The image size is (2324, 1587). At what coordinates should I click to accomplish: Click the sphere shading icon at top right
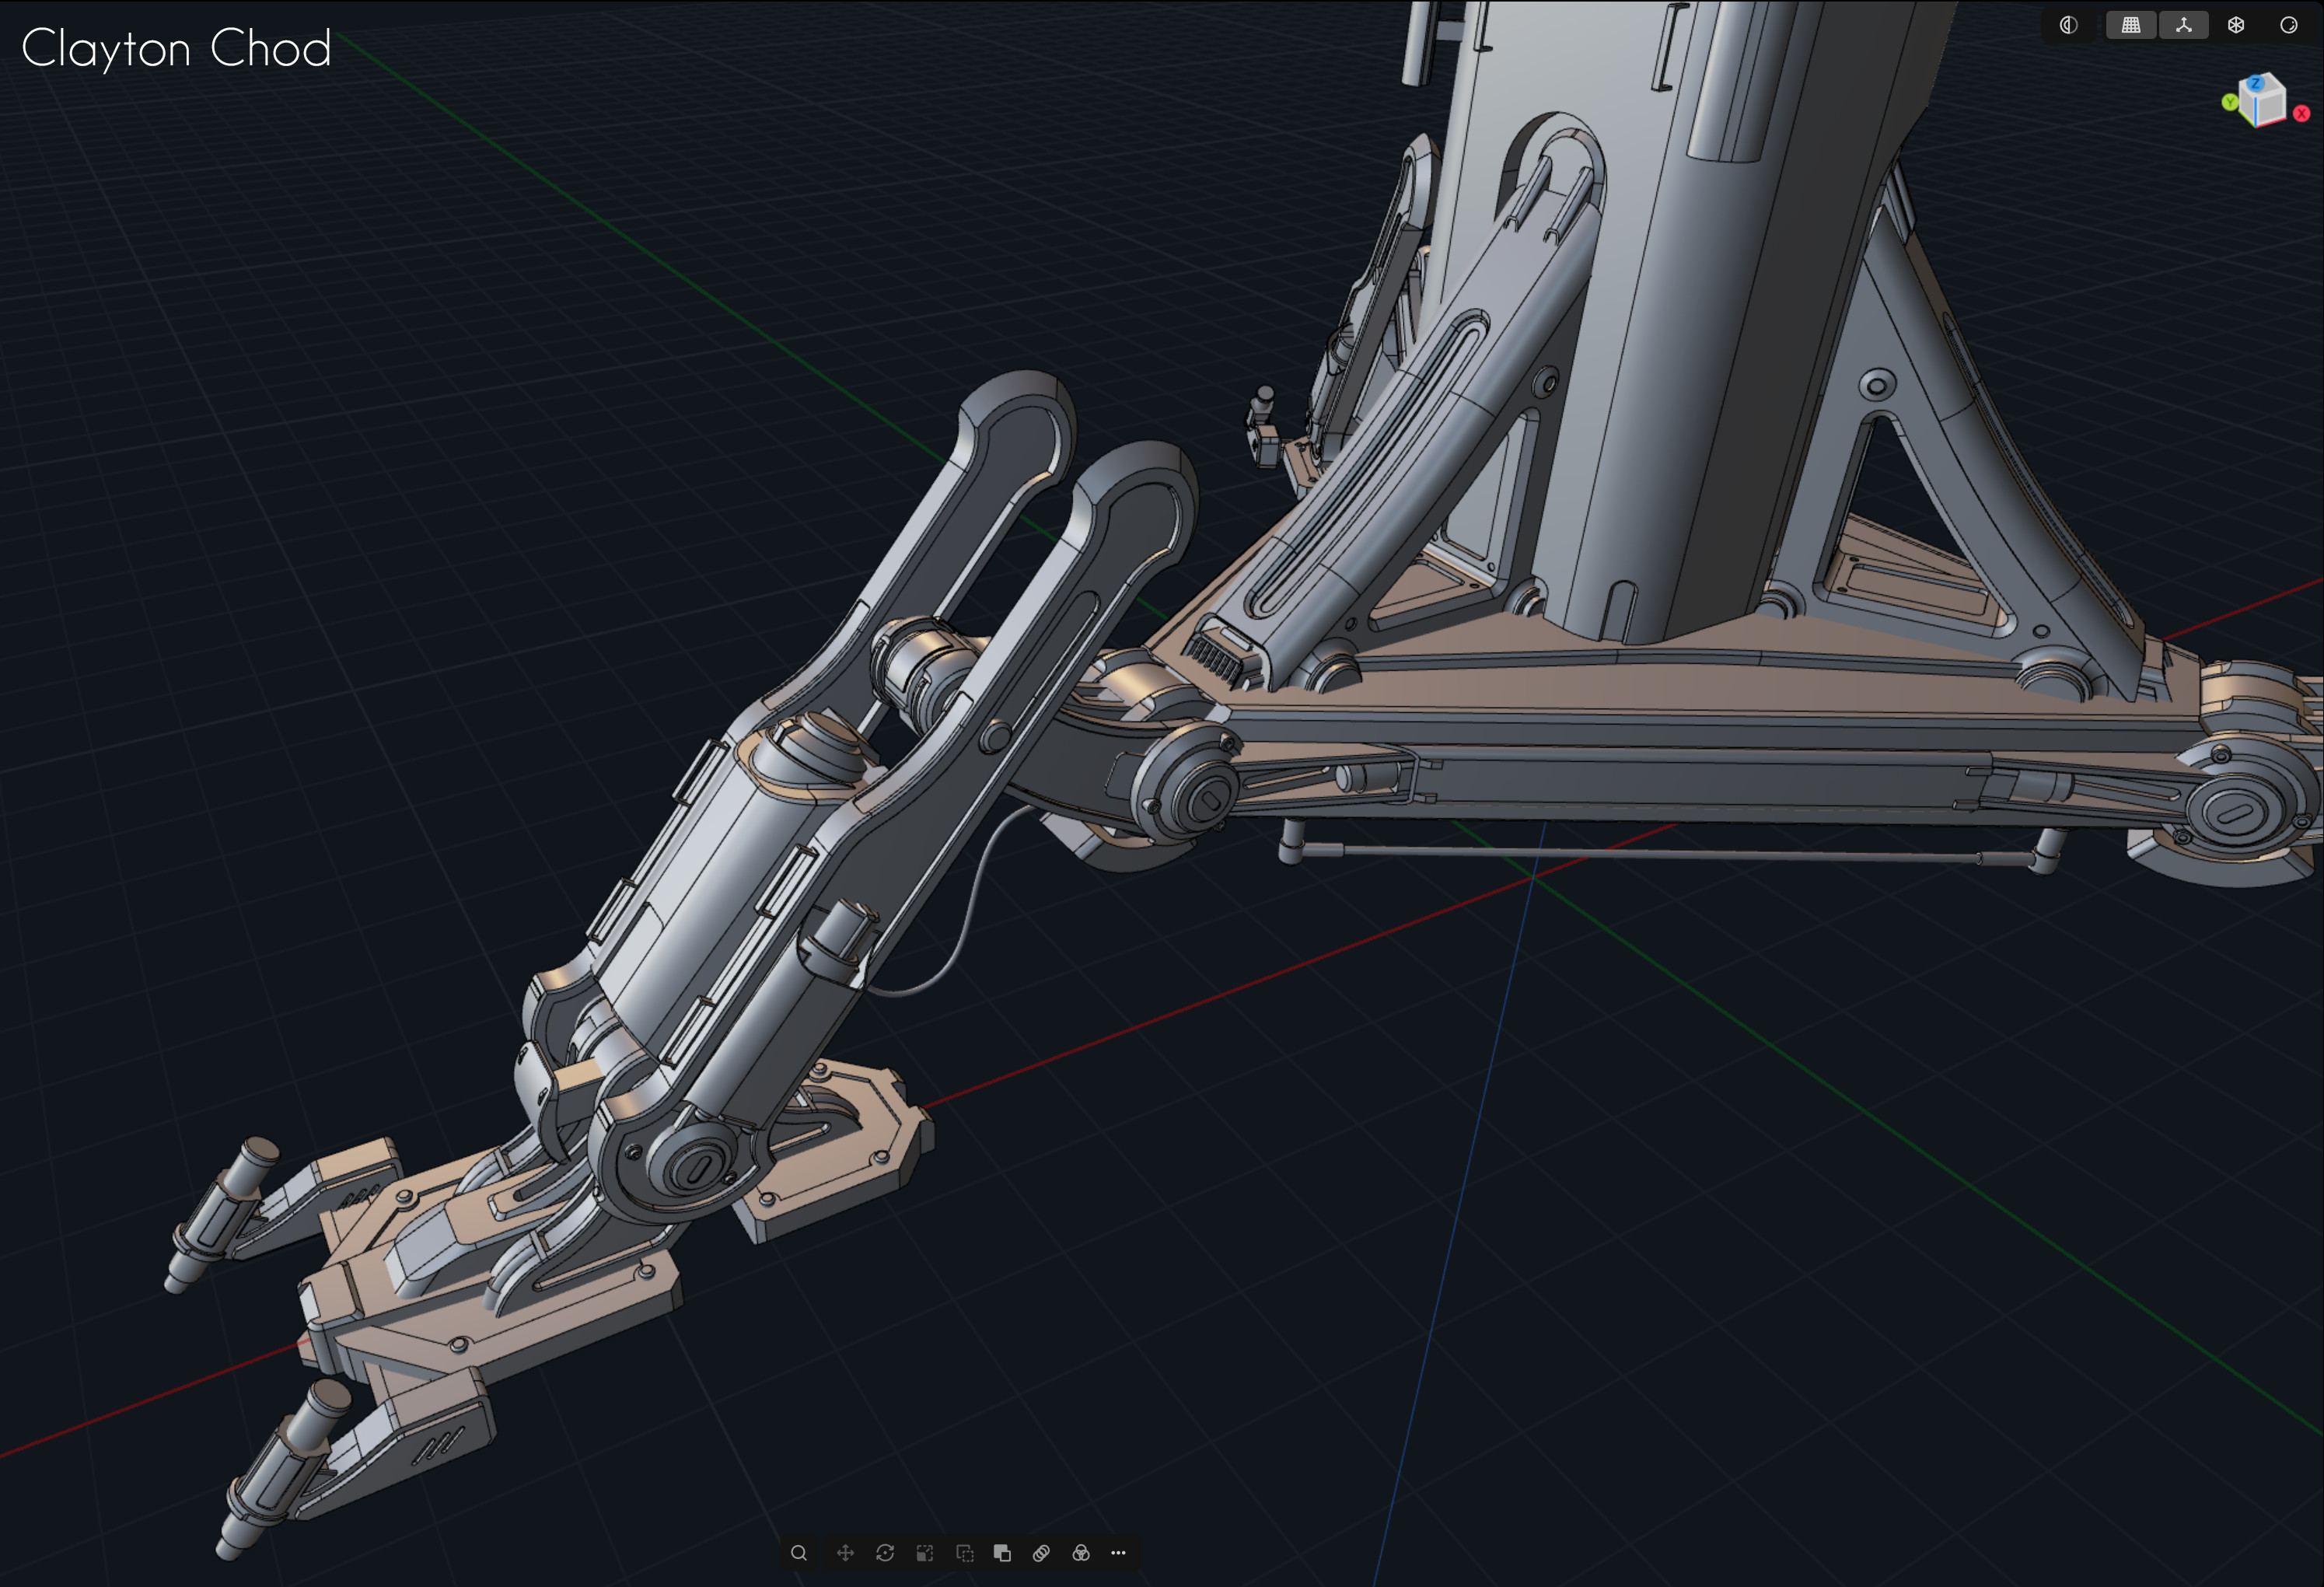coord(2288,25)
